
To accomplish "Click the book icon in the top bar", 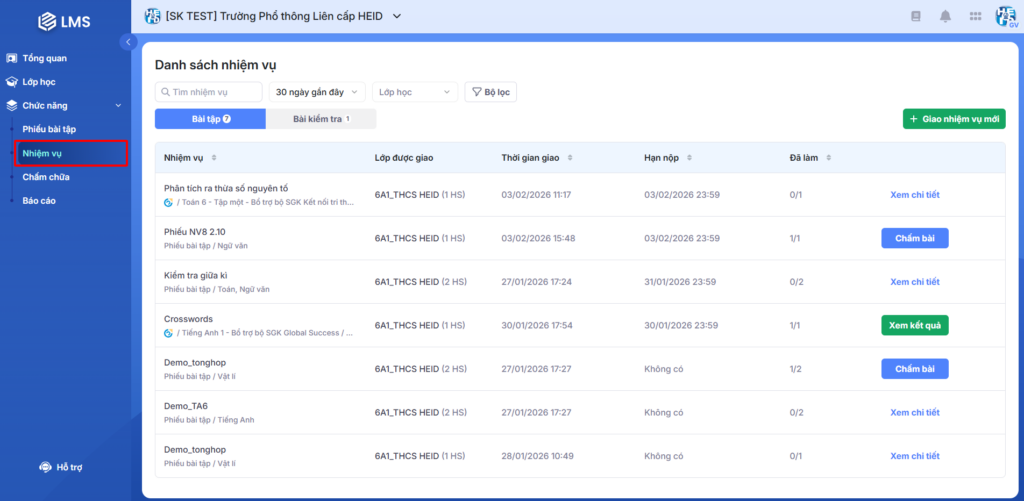I will [x=915, y=16].
